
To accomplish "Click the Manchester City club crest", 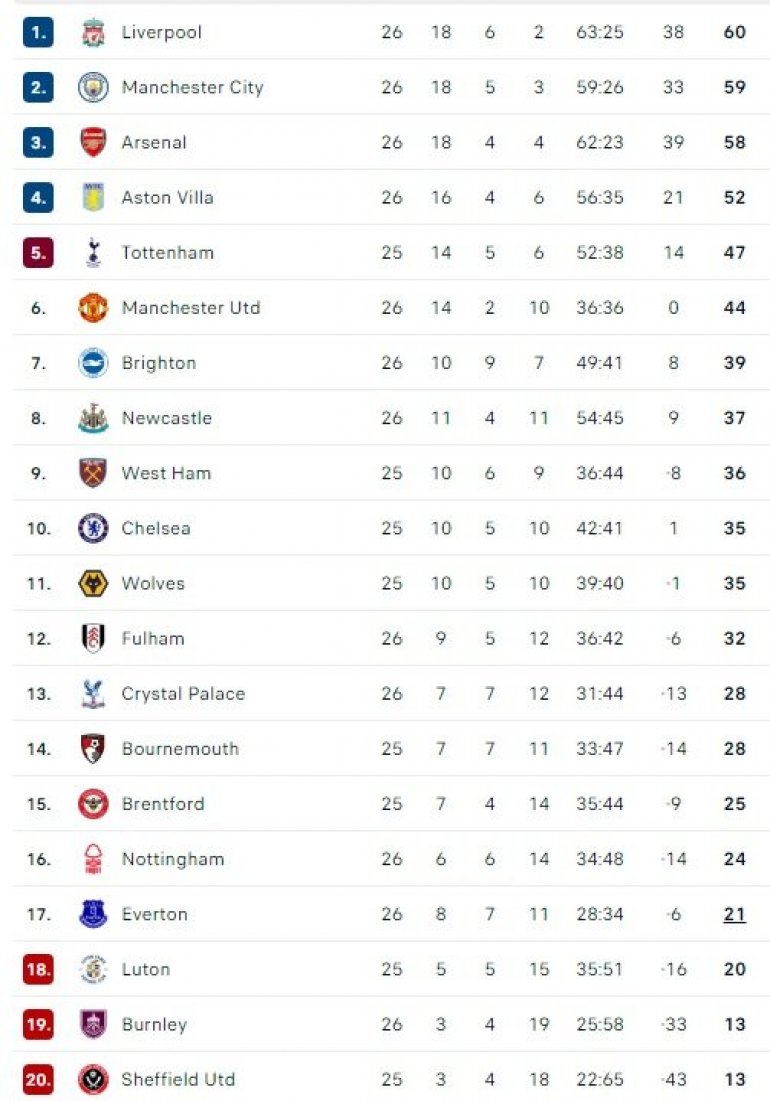I will pyautogui.click(x=93, y=87).
